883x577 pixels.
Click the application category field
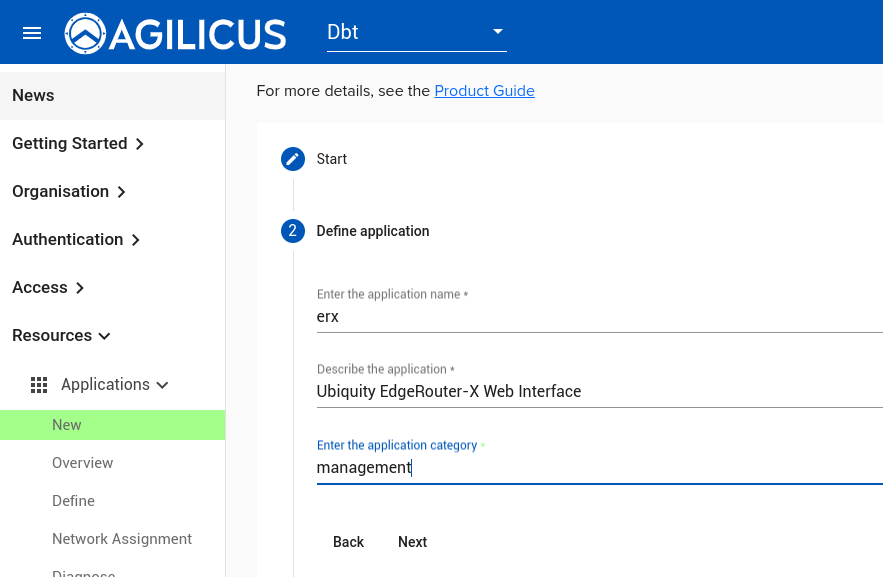[600, 467]
